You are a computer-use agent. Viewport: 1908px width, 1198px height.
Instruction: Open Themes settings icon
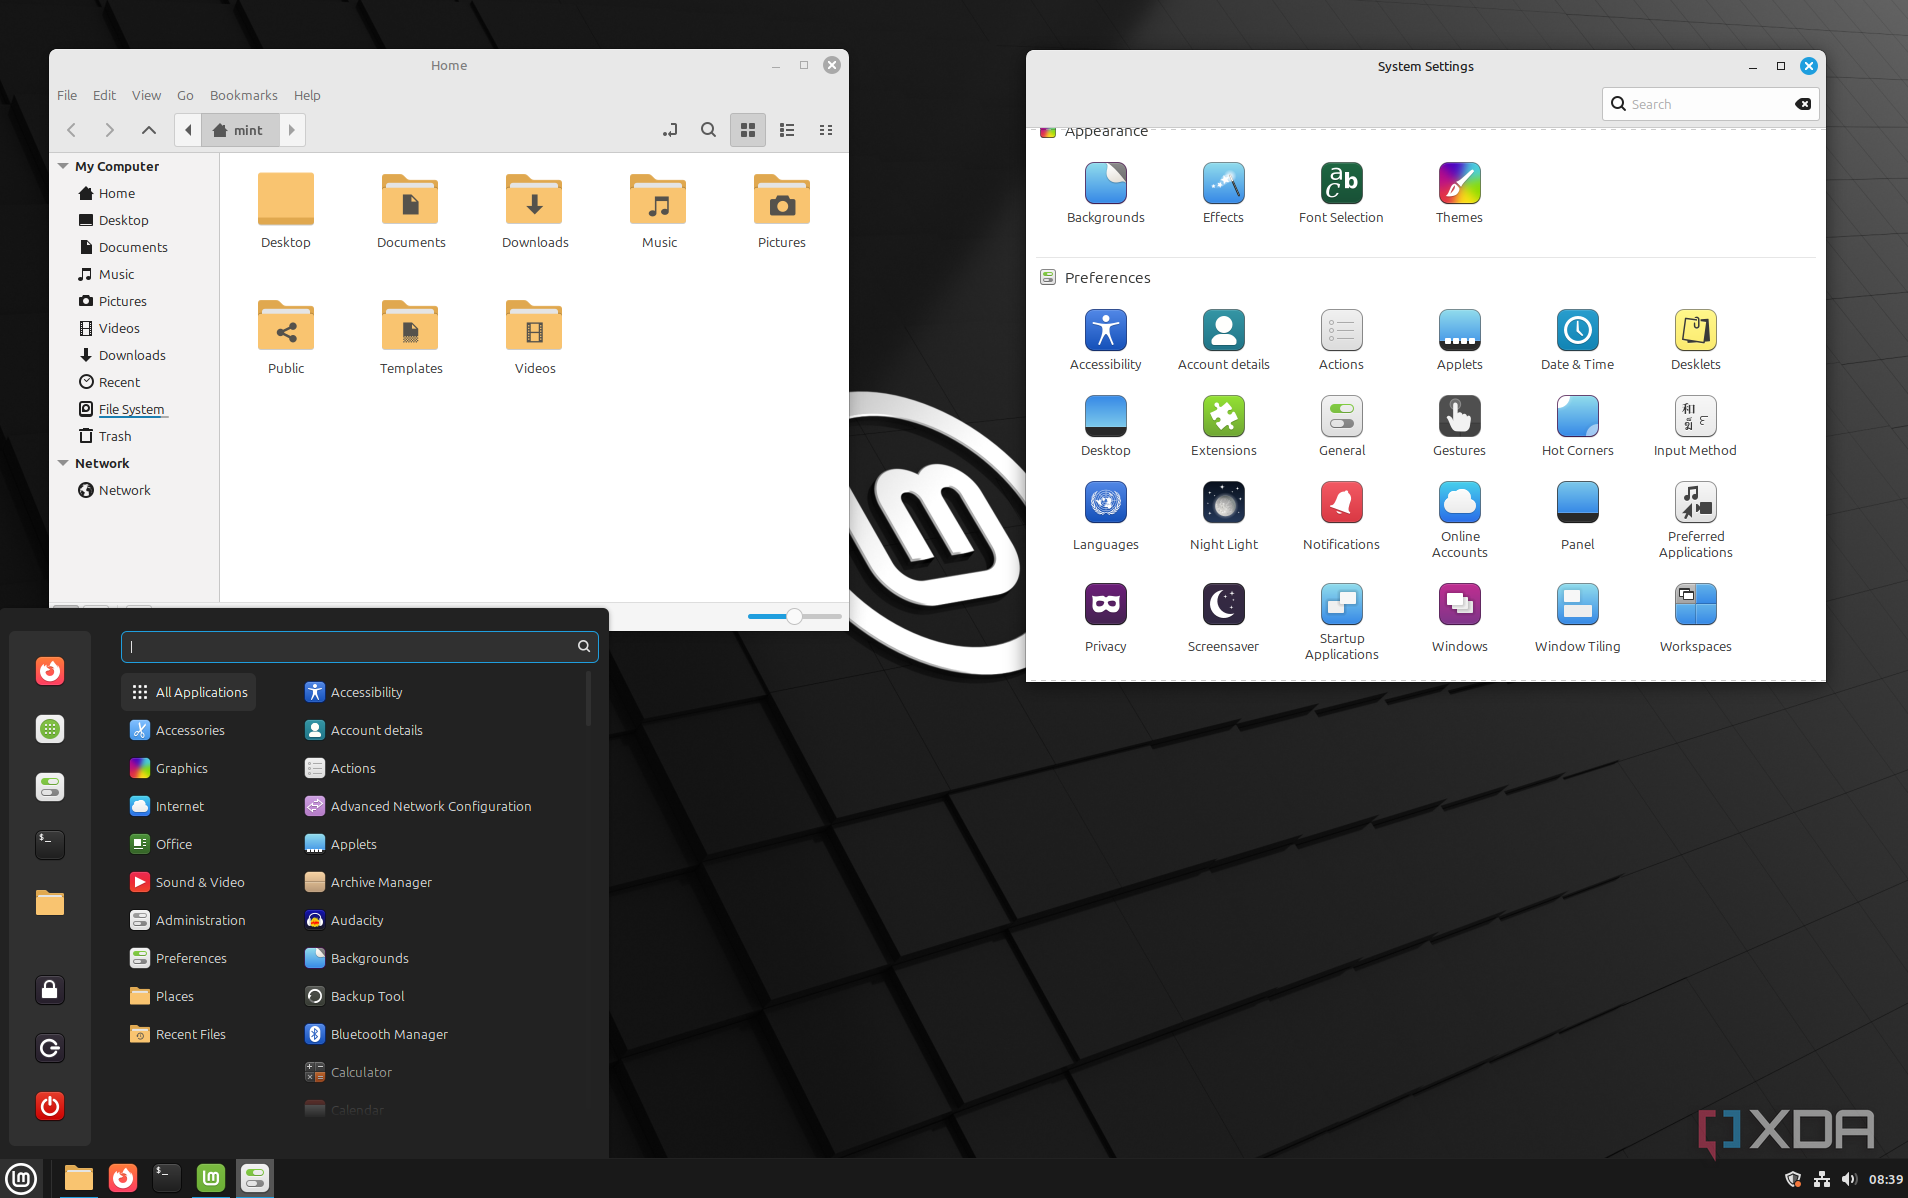[1459, 193]
